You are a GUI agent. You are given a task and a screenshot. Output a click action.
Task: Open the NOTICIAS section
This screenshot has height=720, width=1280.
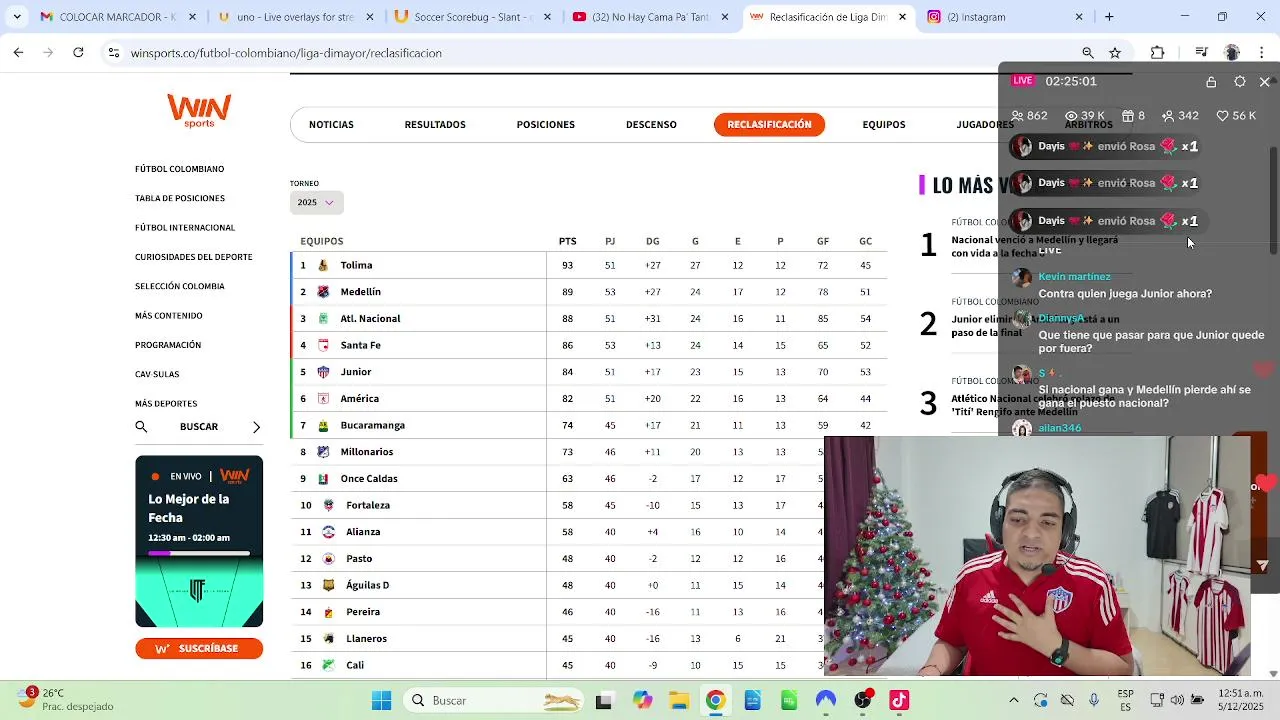pyautogui.click(x=331, y=125)
